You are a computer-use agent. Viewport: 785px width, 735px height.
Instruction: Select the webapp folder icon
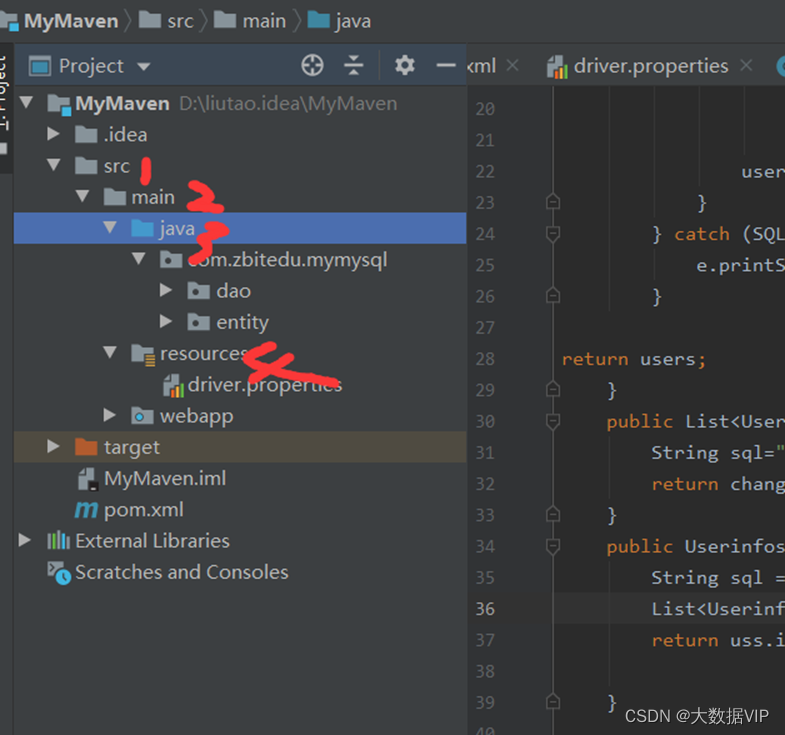(x=142, y=416)
